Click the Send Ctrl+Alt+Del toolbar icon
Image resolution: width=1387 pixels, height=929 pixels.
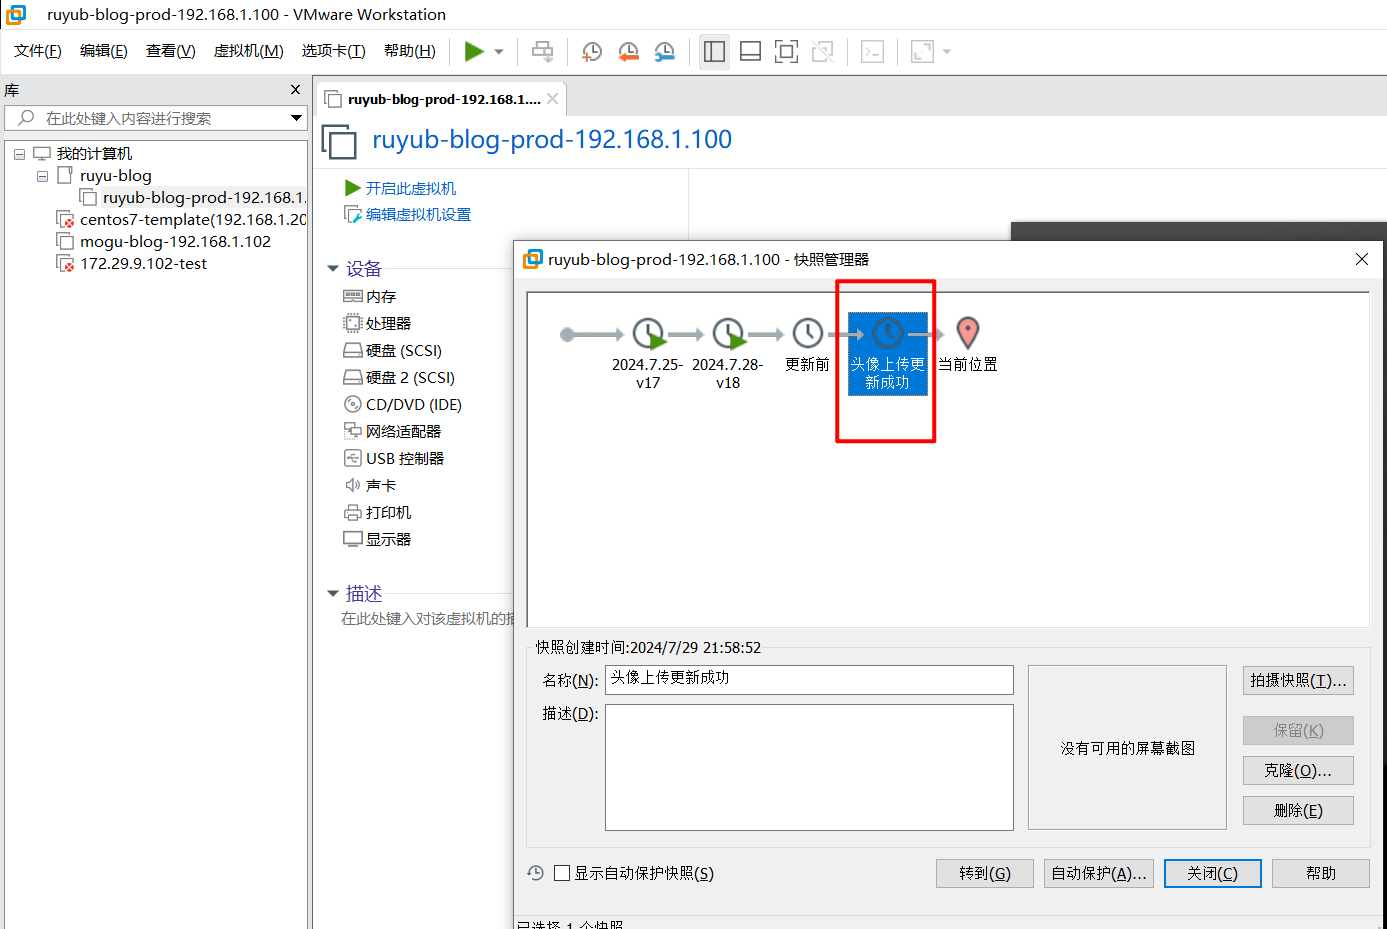(542, 51)
